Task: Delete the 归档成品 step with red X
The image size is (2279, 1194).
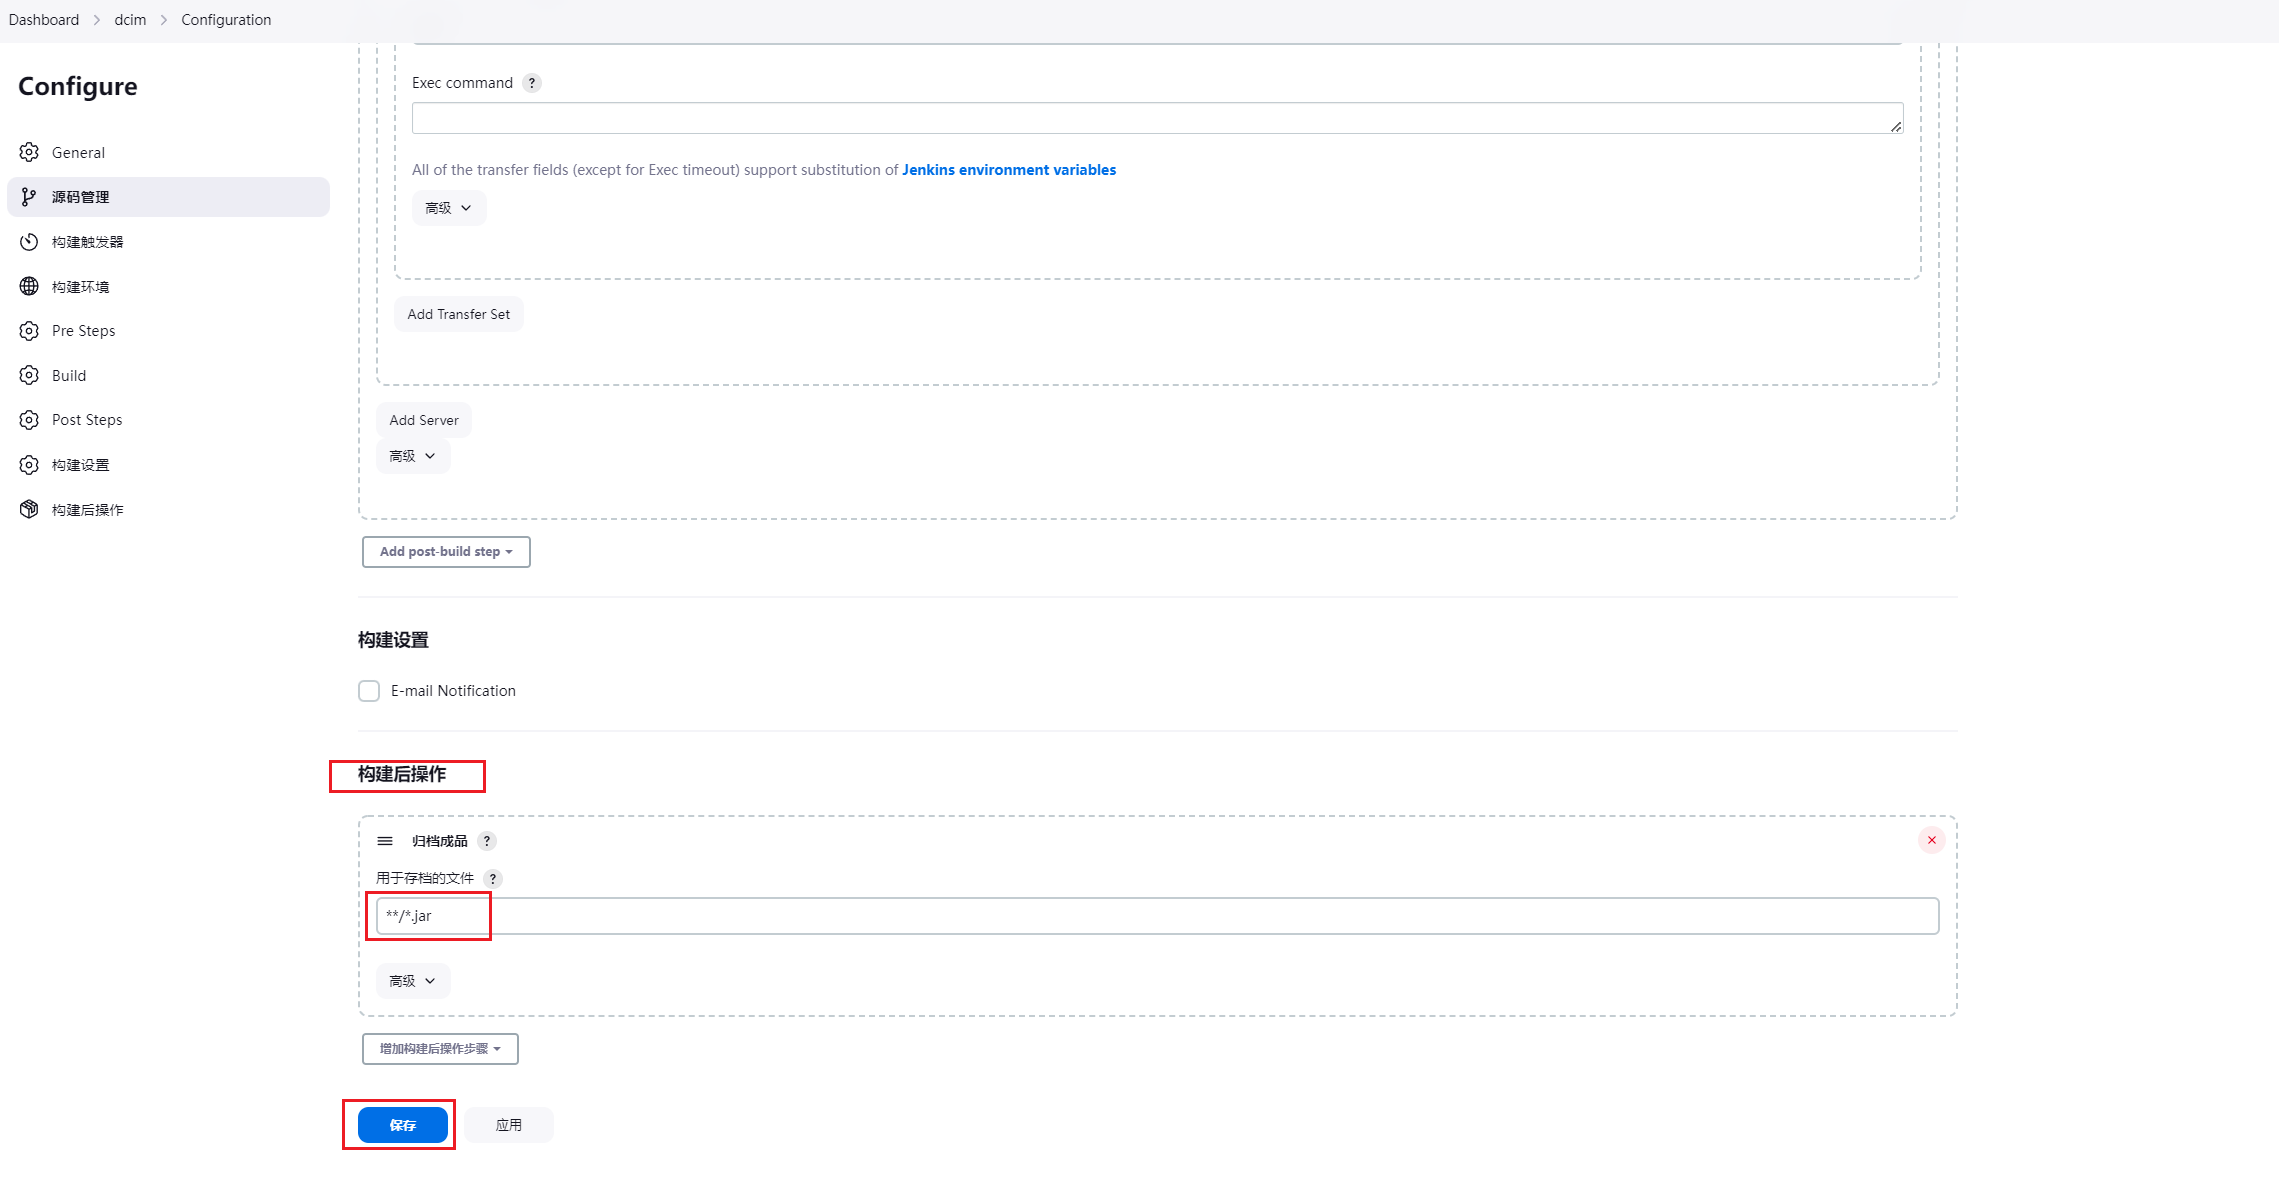Action: 1931,840
